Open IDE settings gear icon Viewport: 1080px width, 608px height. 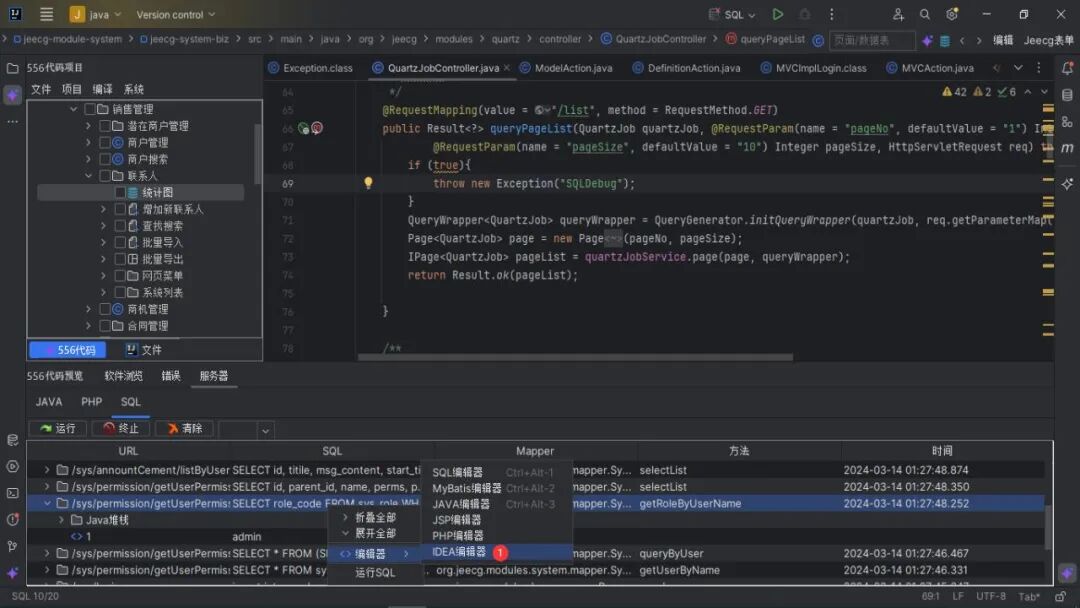coord(952,14)
